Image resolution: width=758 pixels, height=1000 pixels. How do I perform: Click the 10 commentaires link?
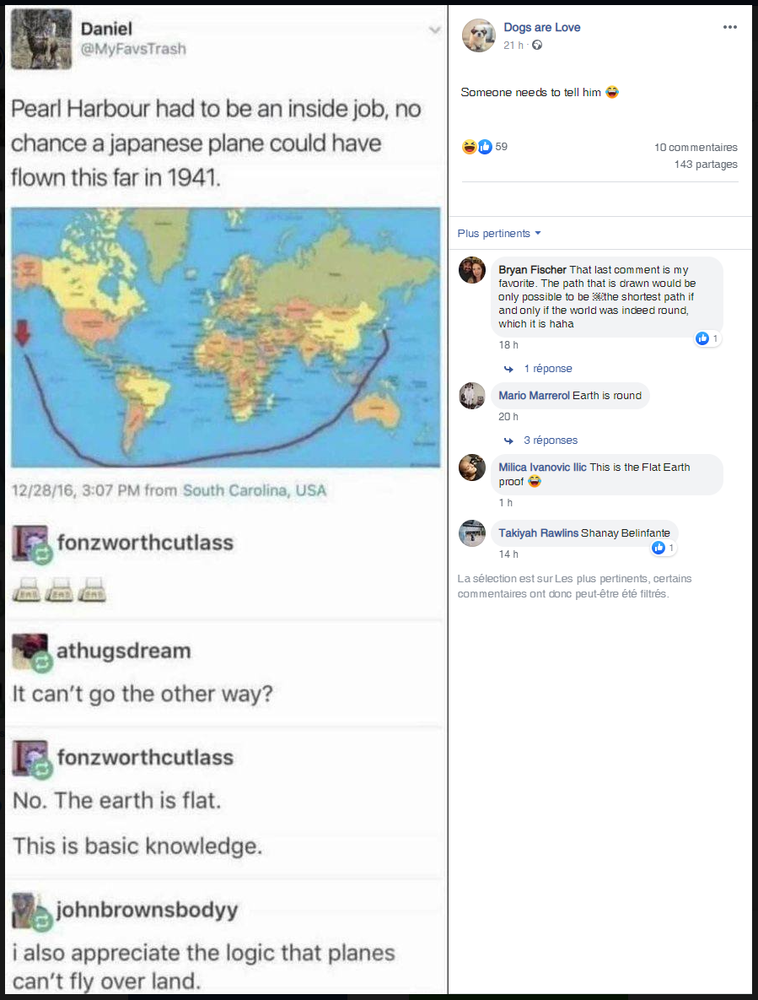(696, 147)
